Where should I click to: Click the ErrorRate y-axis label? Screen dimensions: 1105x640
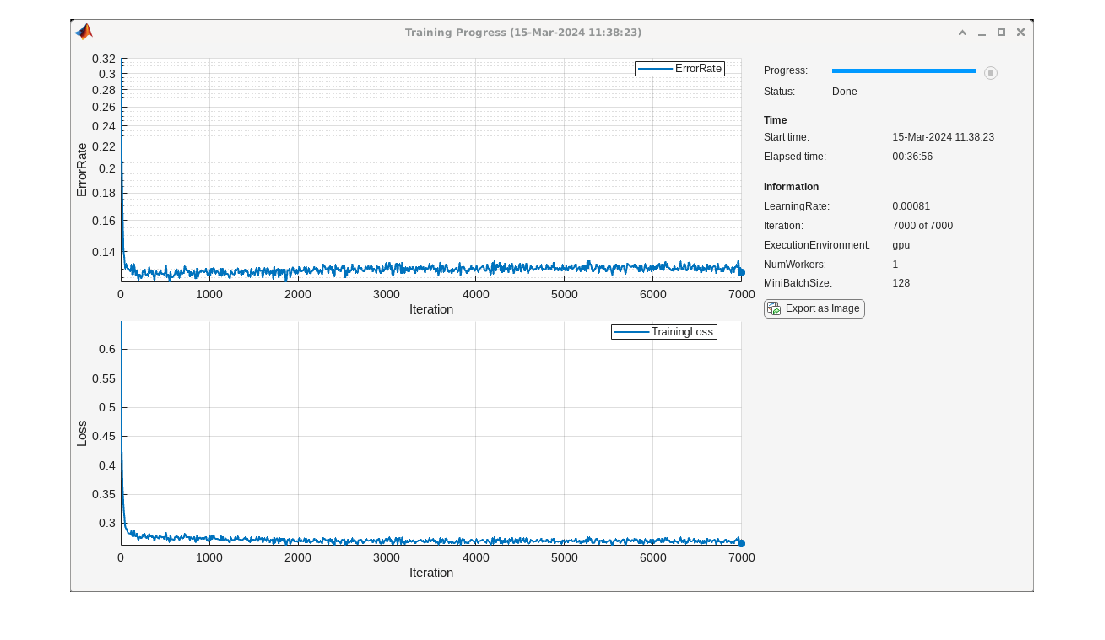[x=82, y=169]
